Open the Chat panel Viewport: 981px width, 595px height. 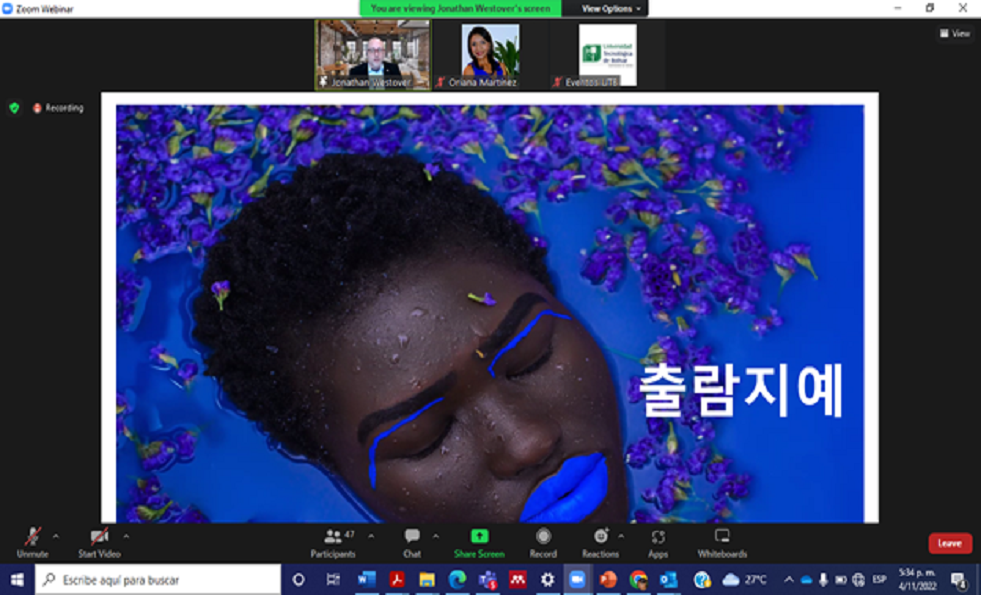[412, 539]
